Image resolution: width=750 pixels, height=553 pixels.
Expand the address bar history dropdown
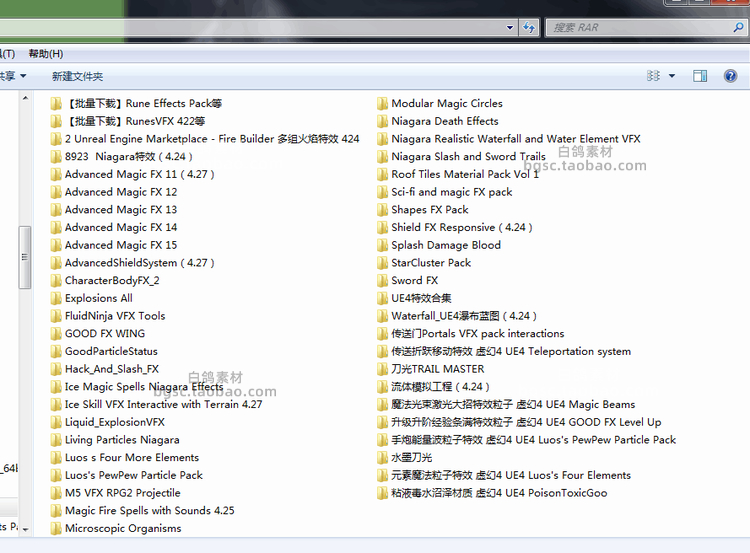click(510, 27)
